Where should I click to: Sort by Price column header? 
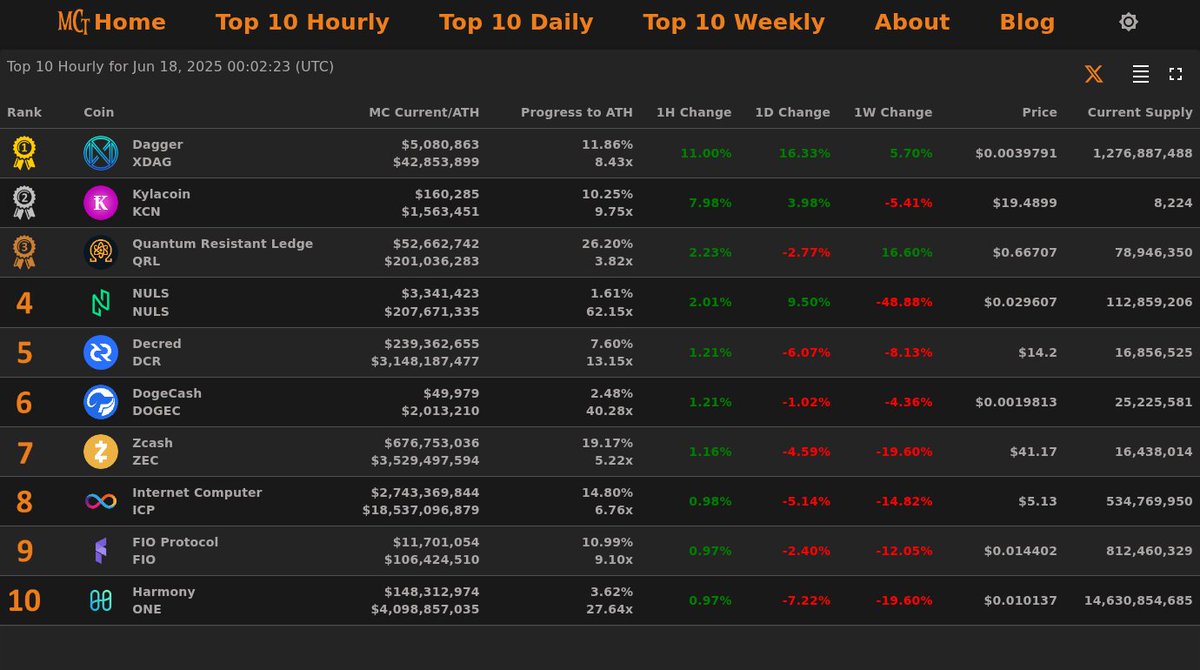(x=1039, y=113)
